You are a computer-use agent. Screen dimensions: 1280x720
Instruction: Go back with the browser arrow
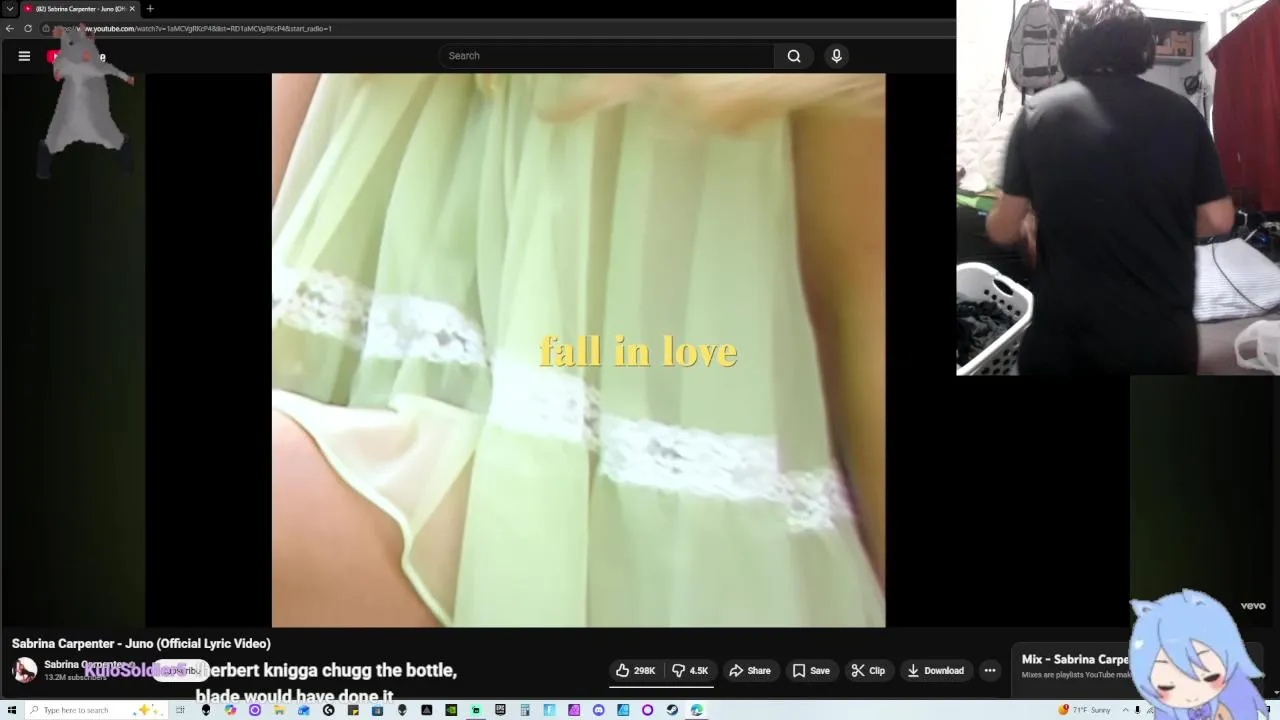[x=10, y=28]
